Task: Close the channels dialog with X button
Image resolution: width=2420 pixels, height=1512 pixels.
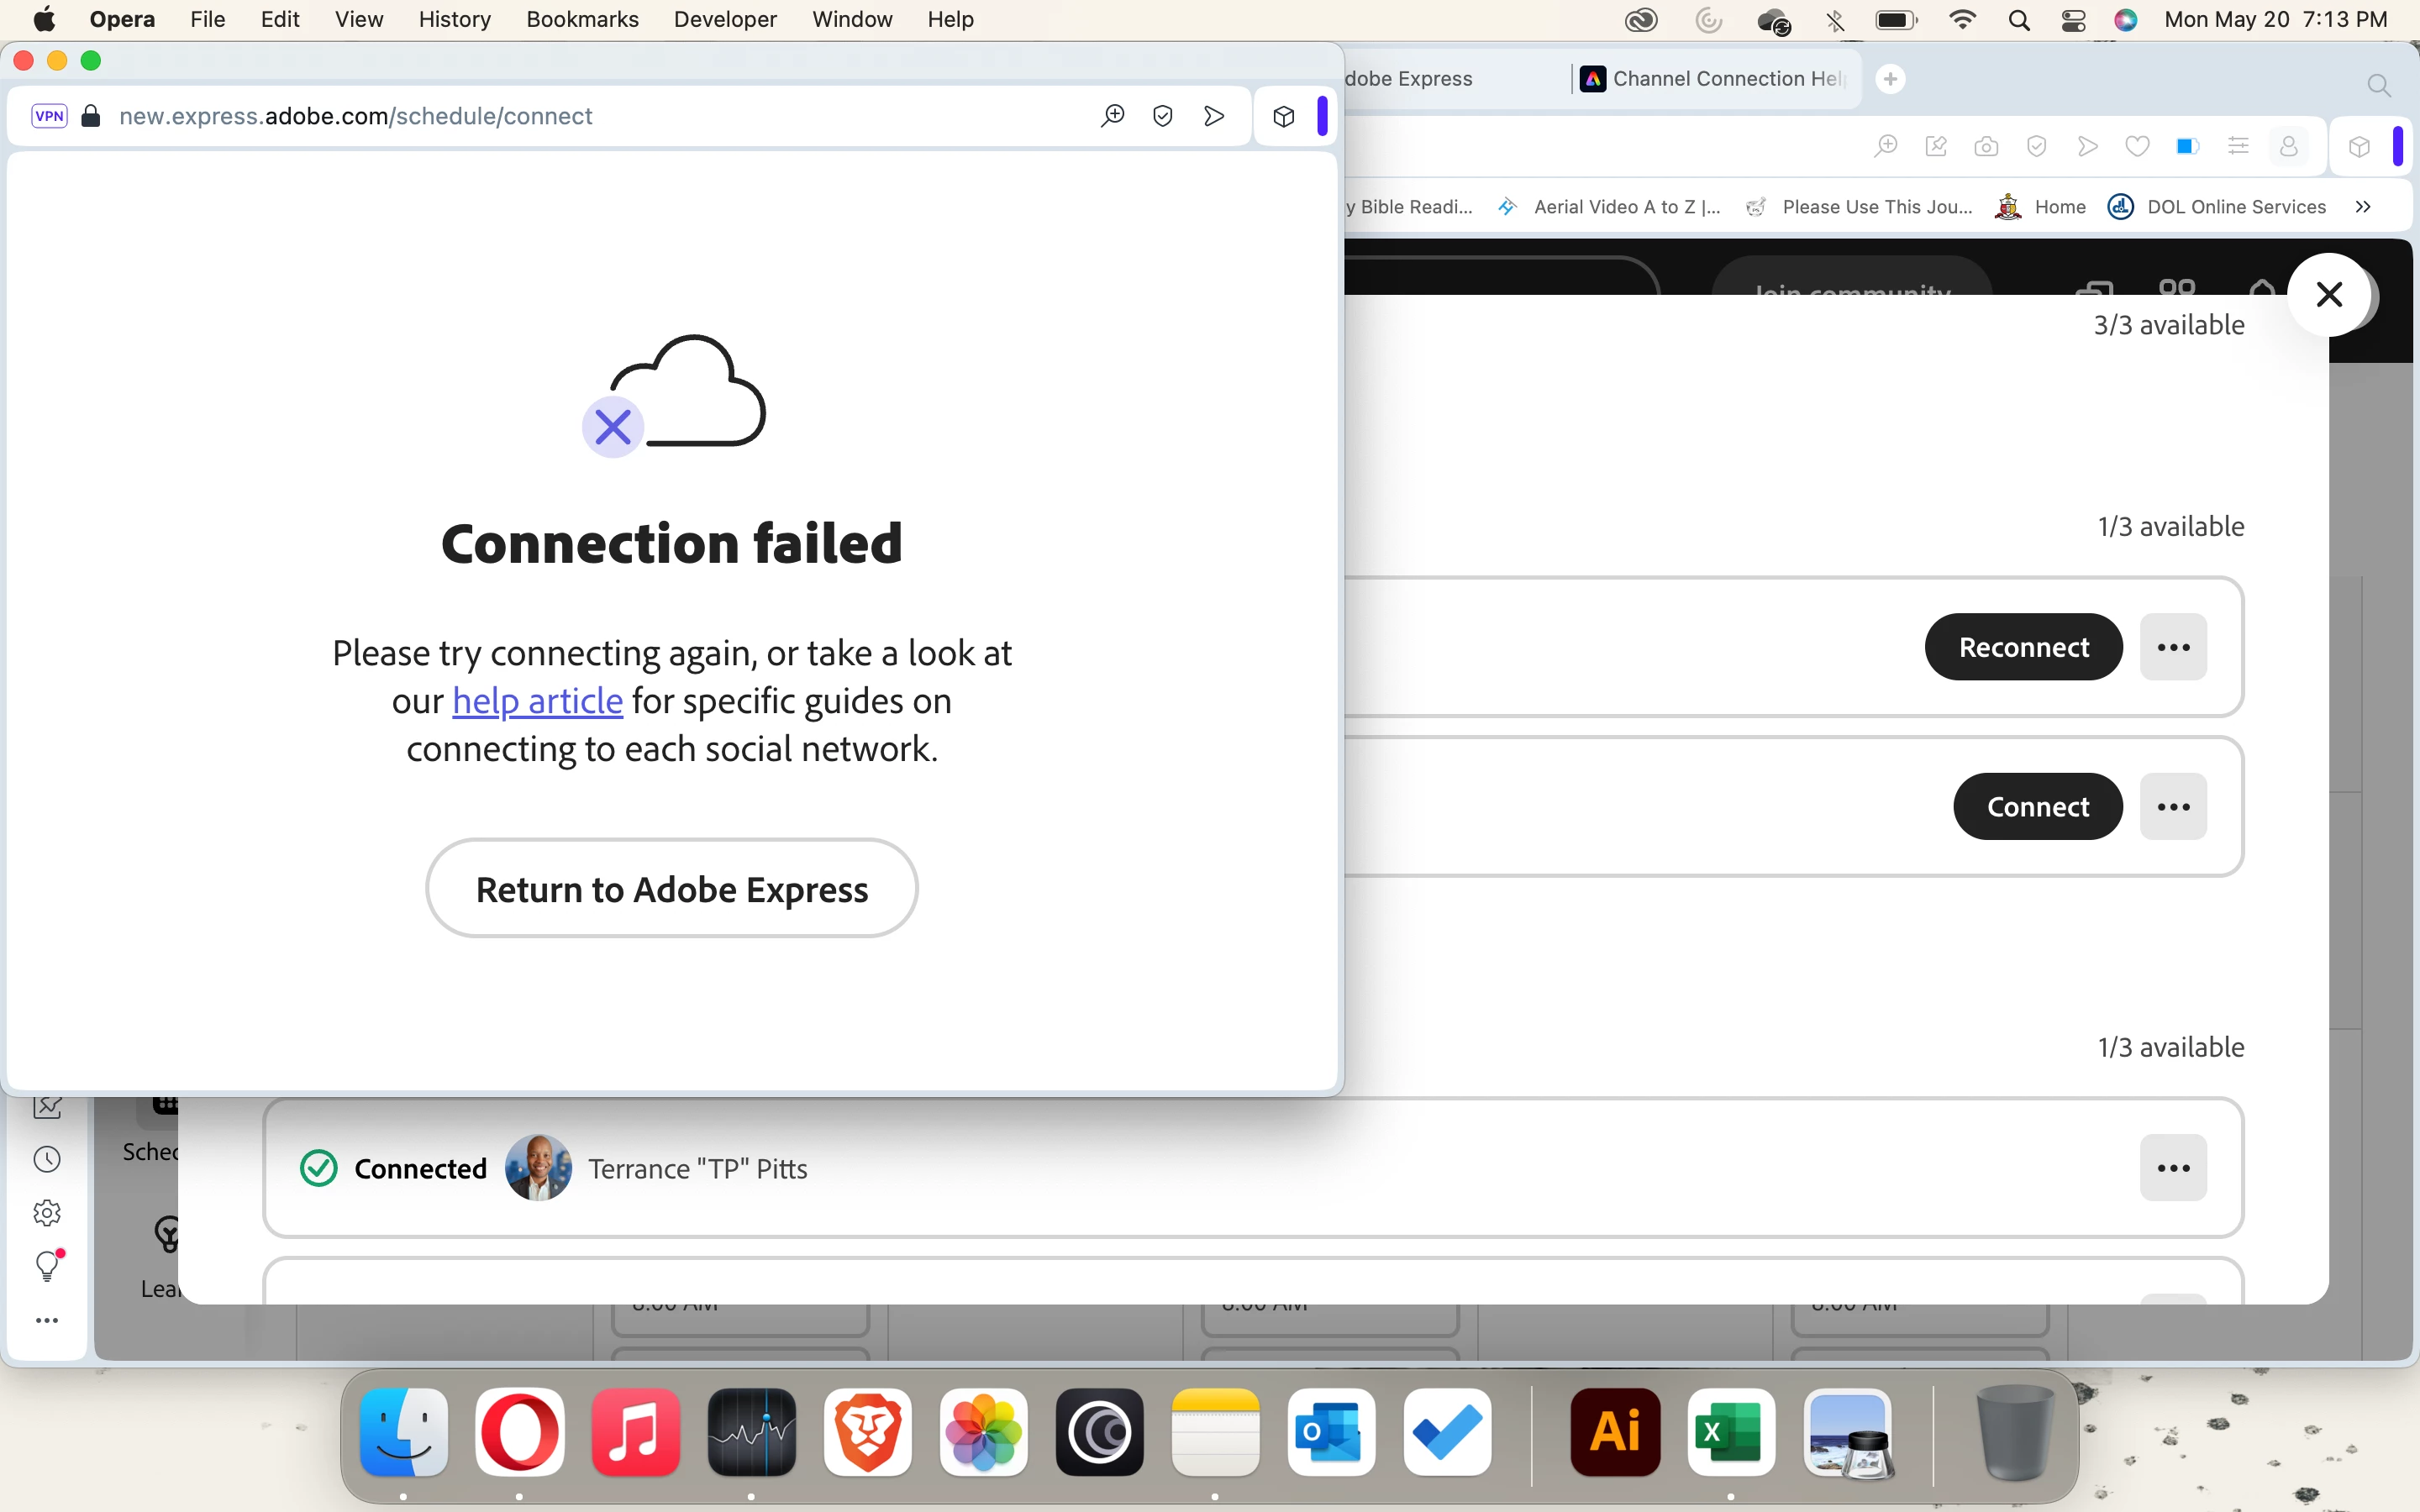Action: click(x=2329, y=294)
